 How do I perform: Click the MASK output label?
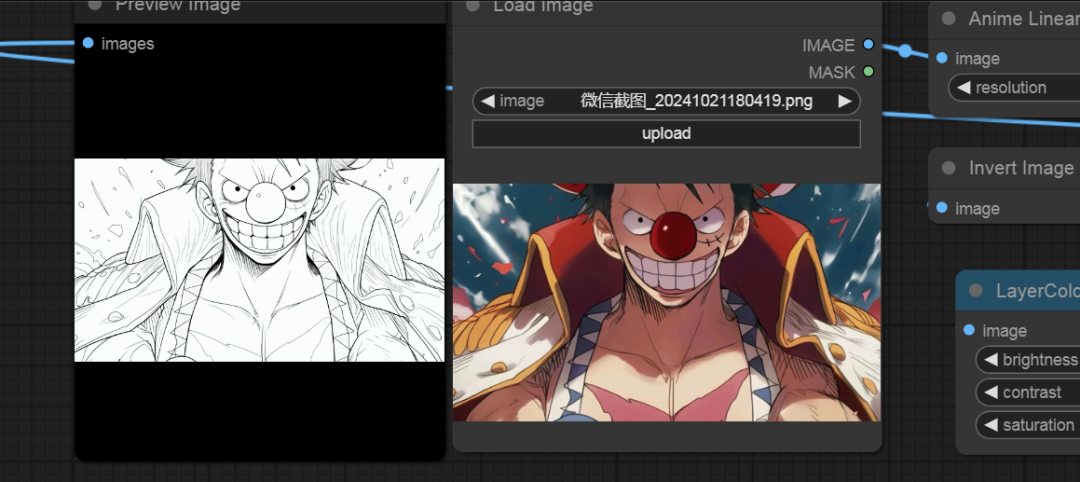click(x=831, y=72)
